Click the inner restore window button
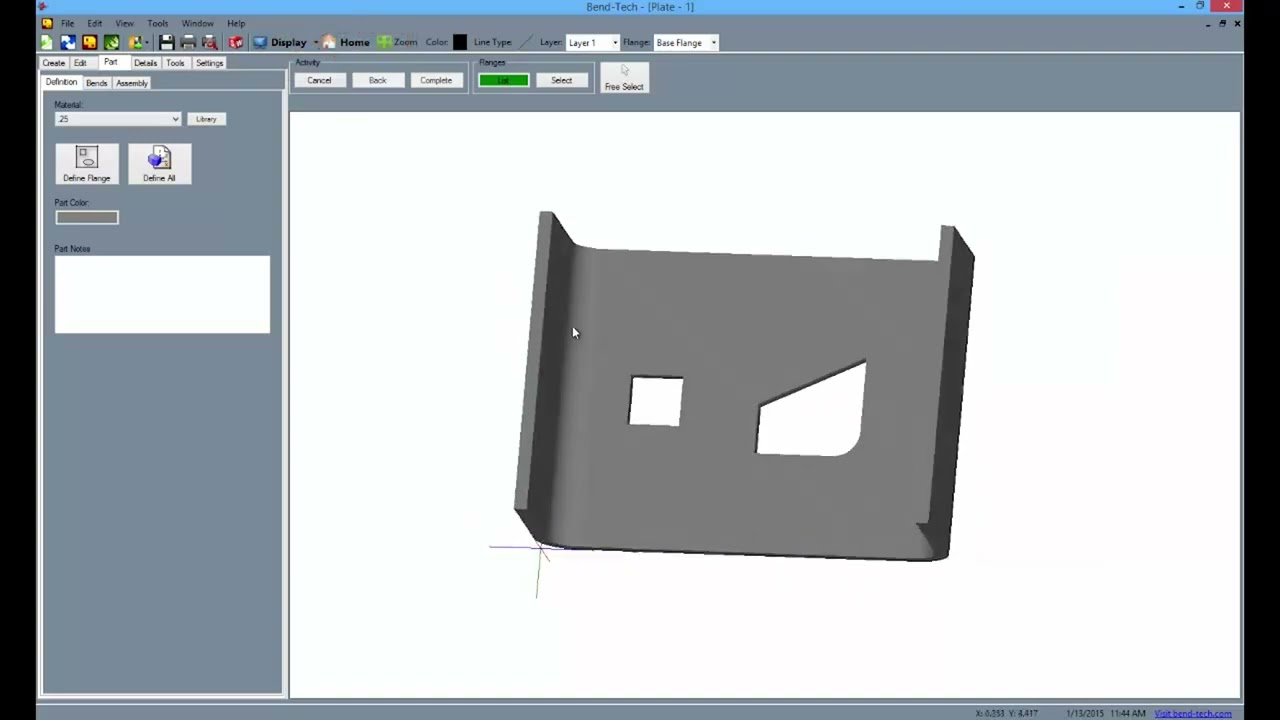This screenshot has width=1280, height=720. tap(1222, 23)
